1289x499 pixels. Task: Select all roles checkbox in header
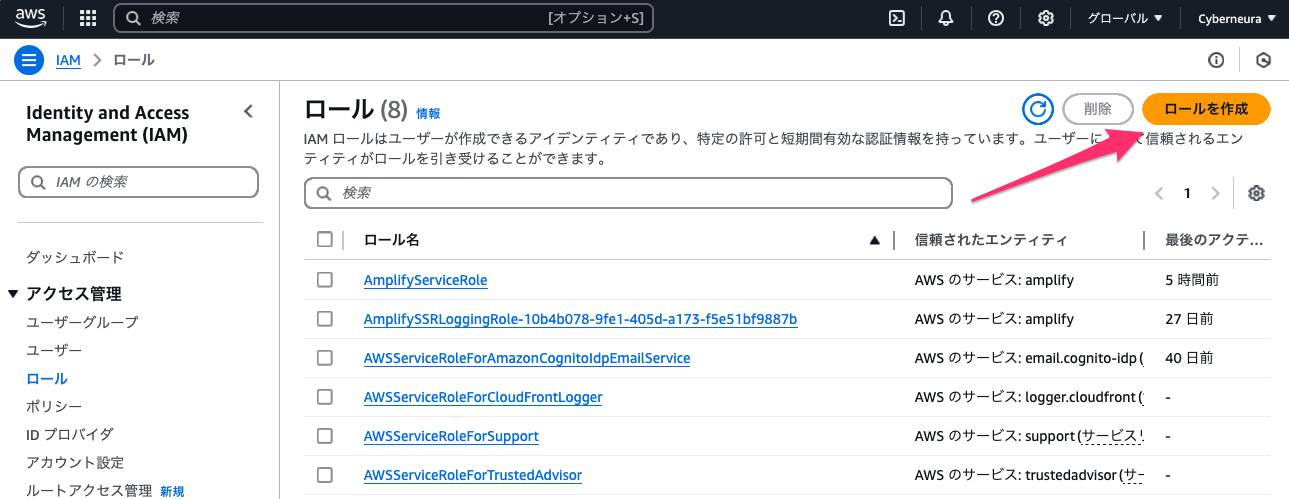(324, 239)
